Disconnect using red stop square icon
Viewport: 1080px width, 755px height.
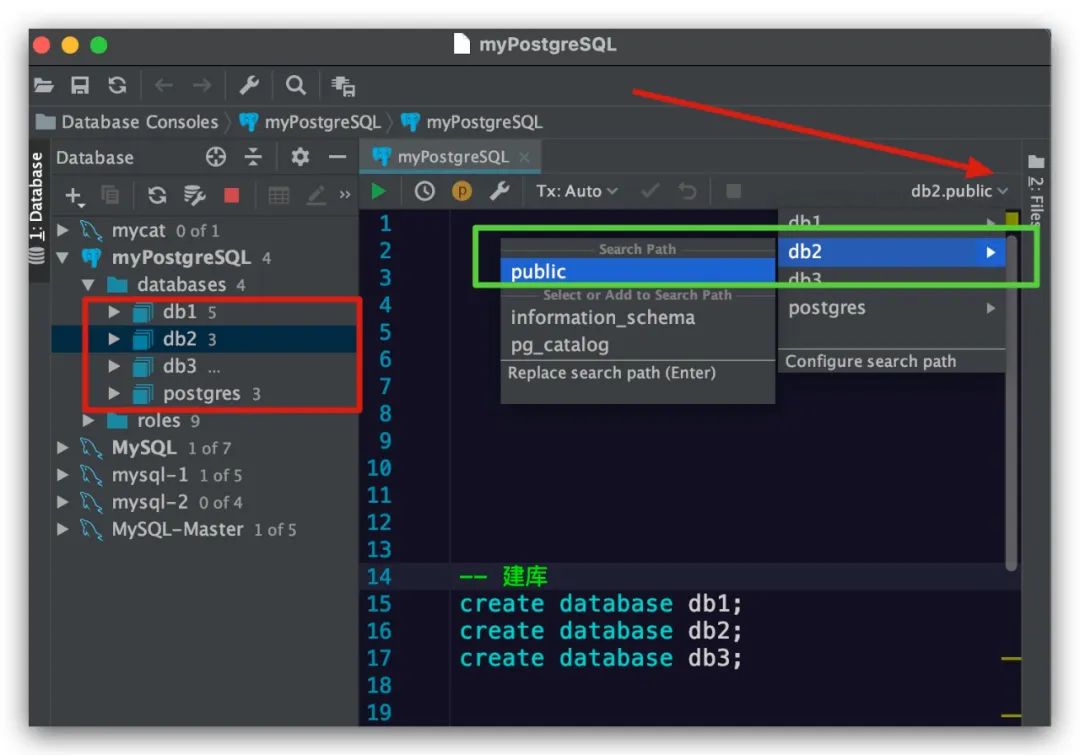(231, 196)
